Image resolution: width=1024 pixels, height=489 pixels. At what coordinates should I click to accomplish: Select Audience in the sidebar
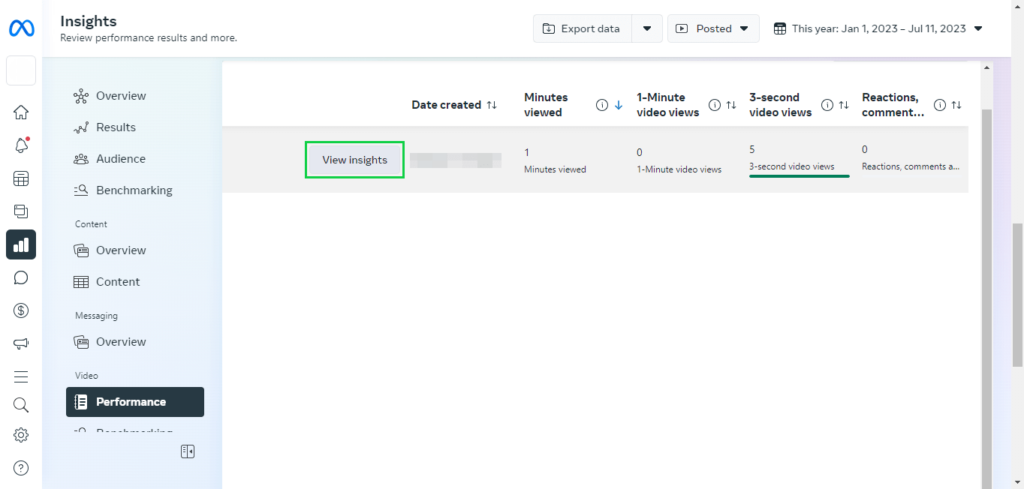tap(120, 159)
